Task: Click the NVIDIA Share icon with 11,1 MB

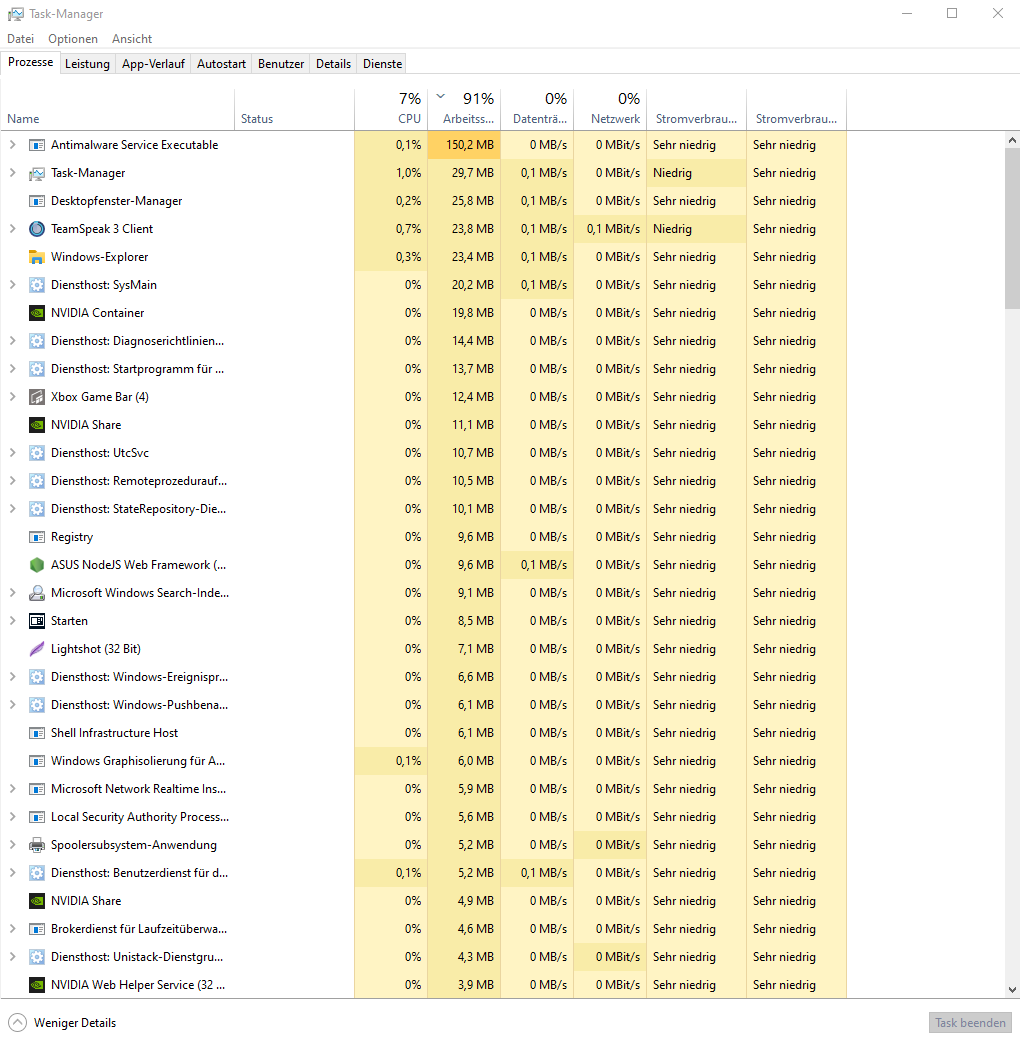Action: [x=37, y=425]
